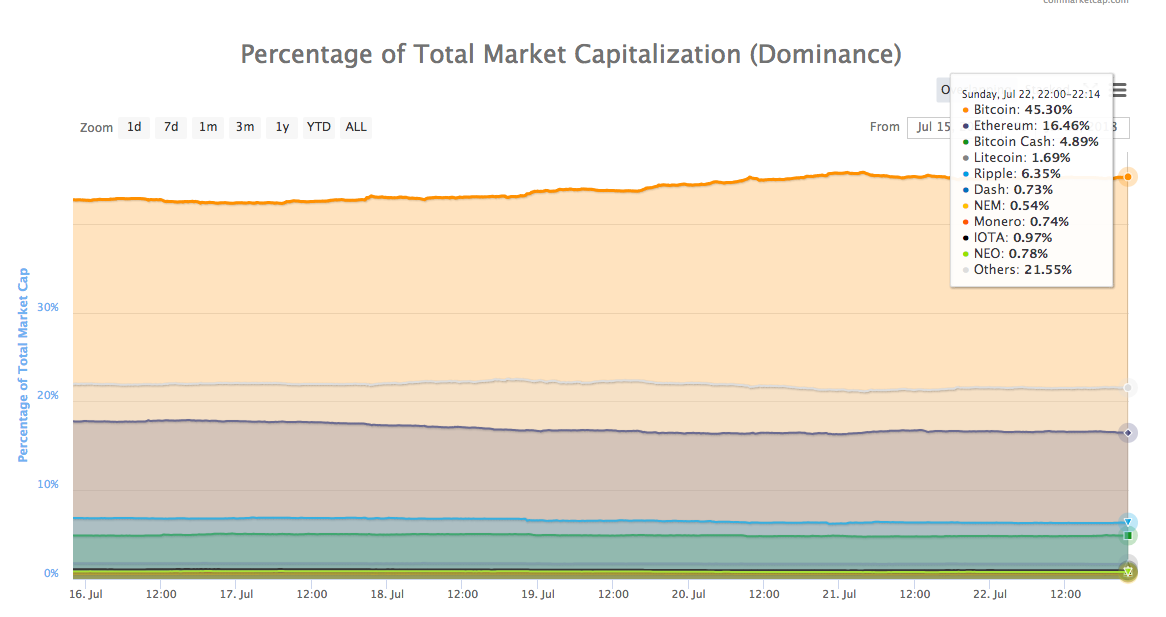Select the 3m zoom range
This screenshot has height=617, width=1166.
[x=244, y=127]
